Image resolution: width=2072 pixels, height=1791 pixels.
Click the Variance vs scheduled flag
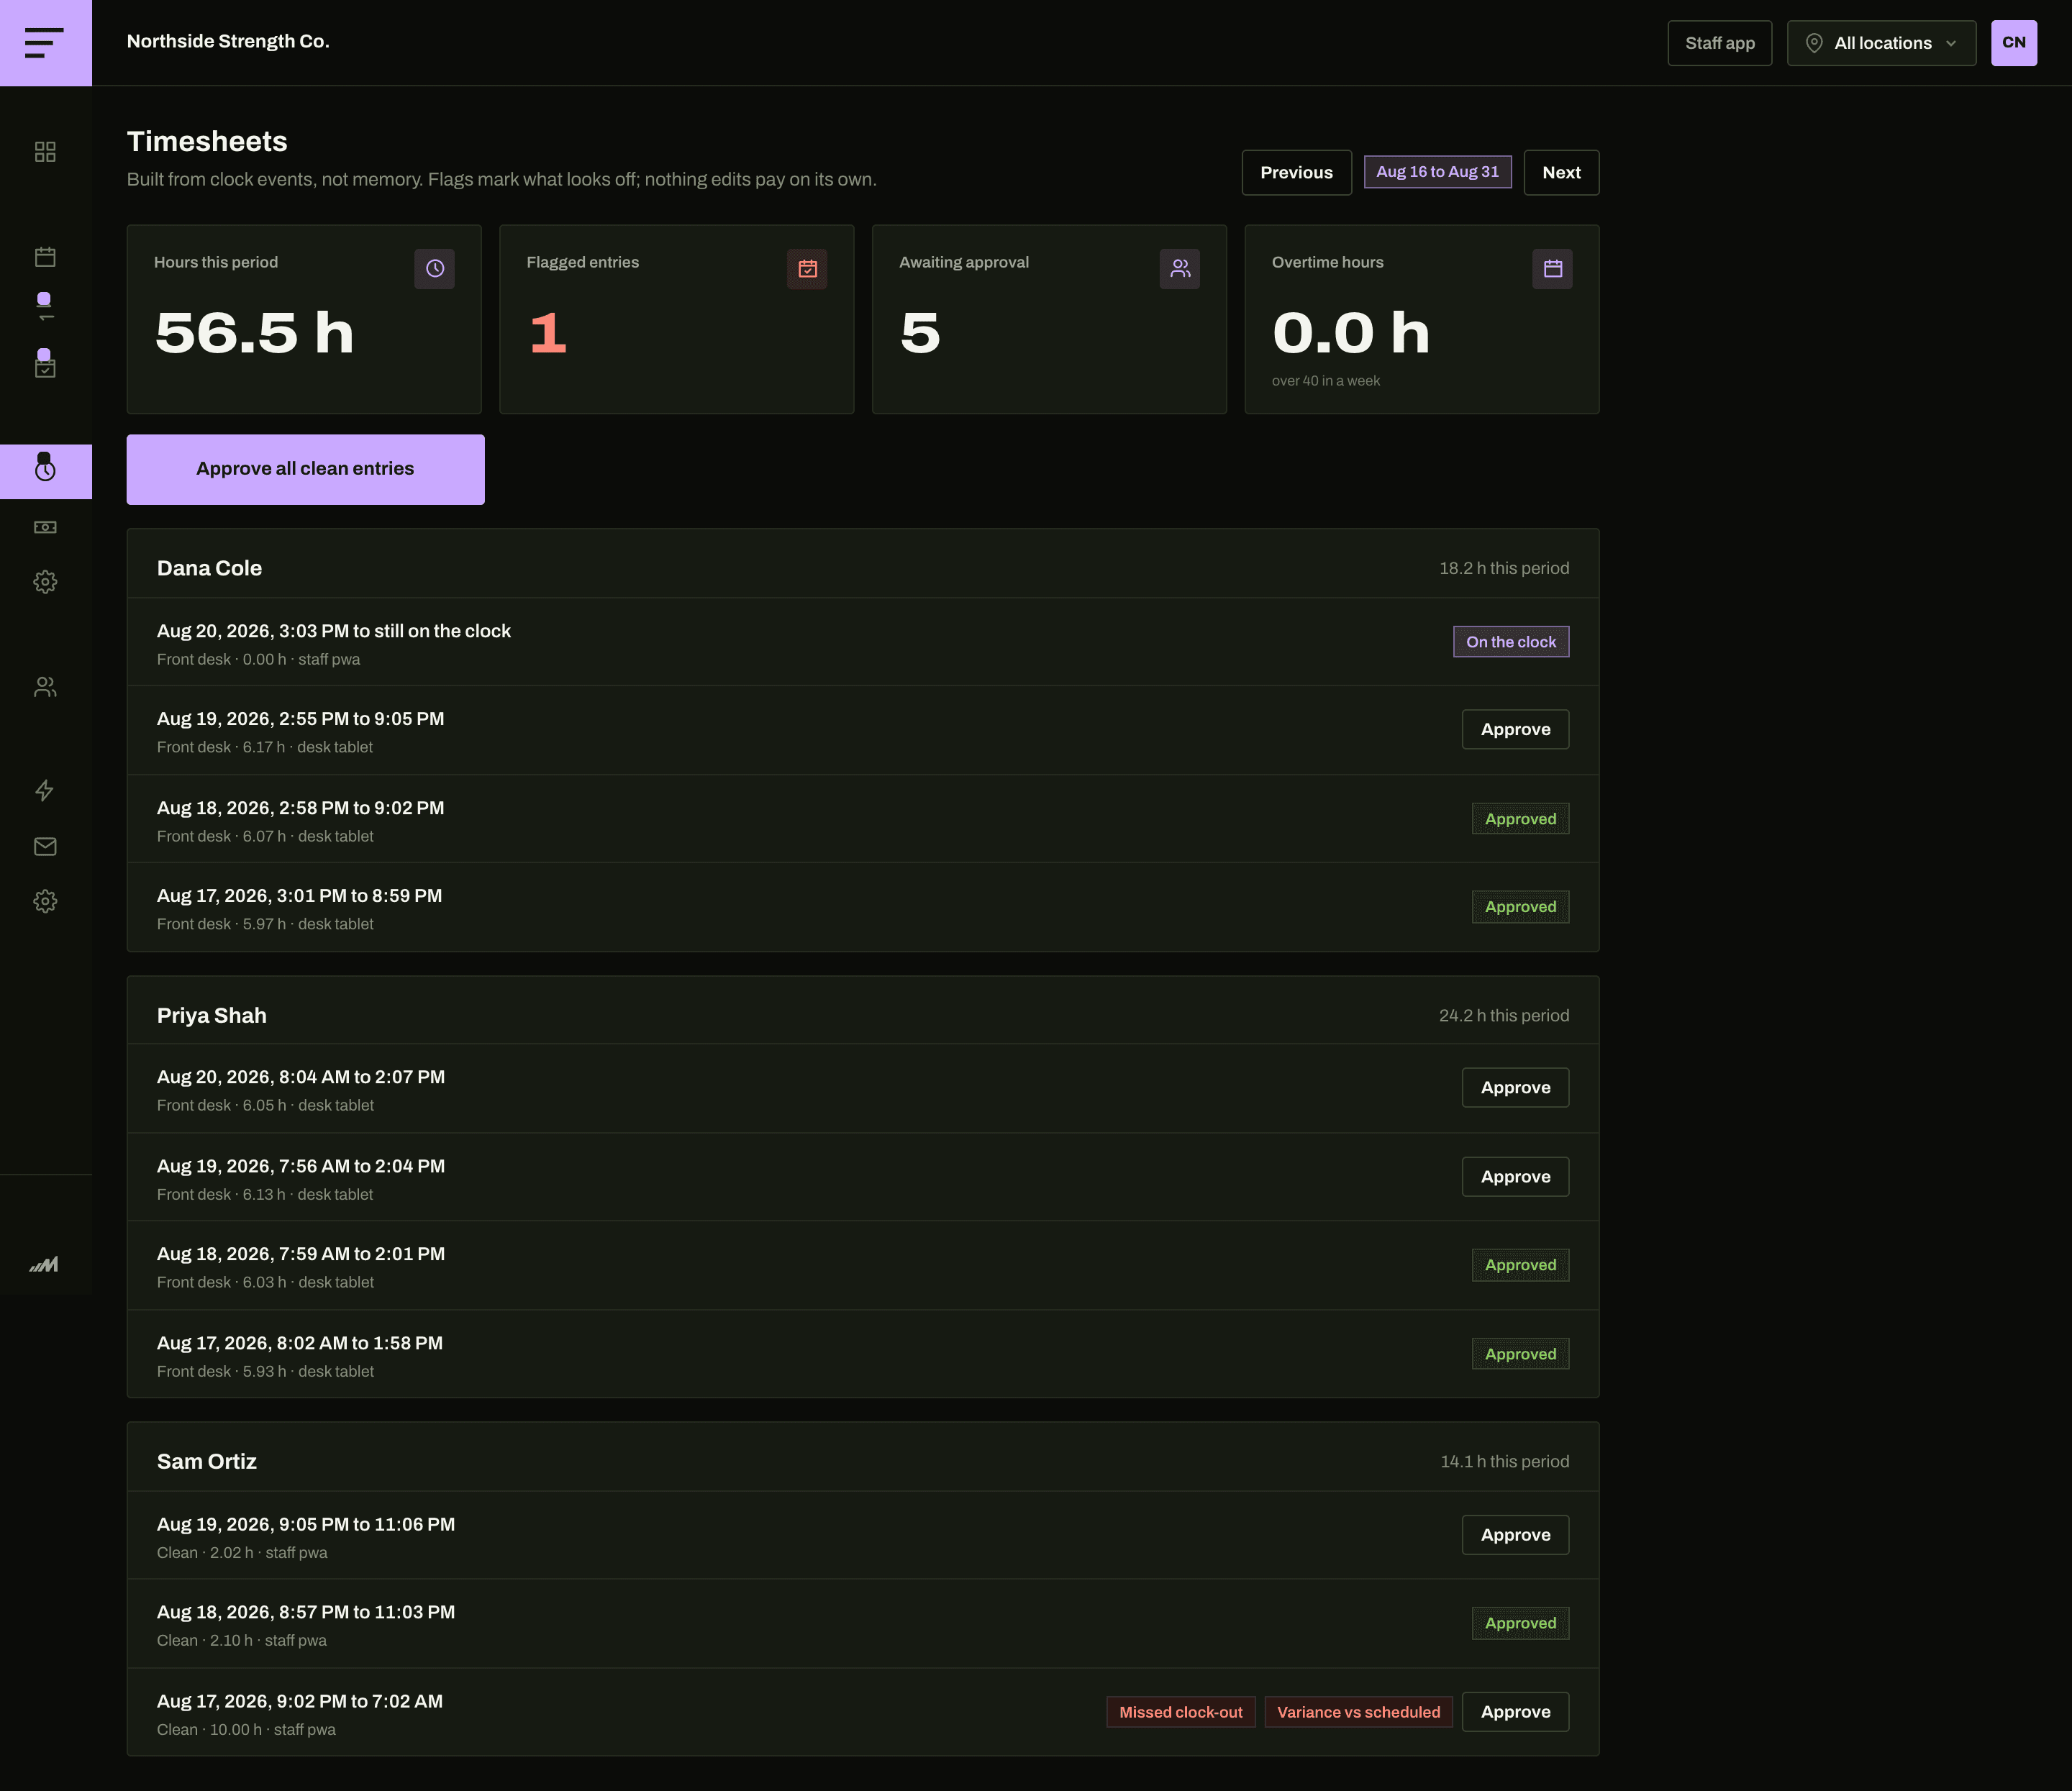pyautogui.click(x=1358, y=1712)
